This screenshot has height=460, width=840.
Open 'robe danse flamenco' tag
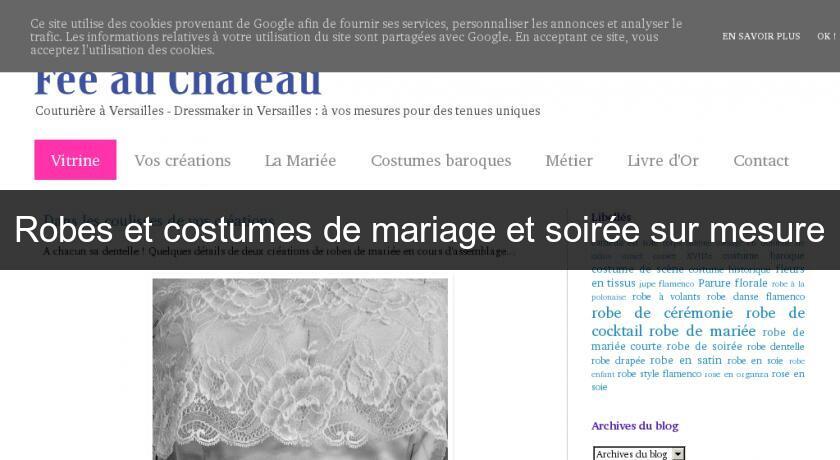(755, 297)
